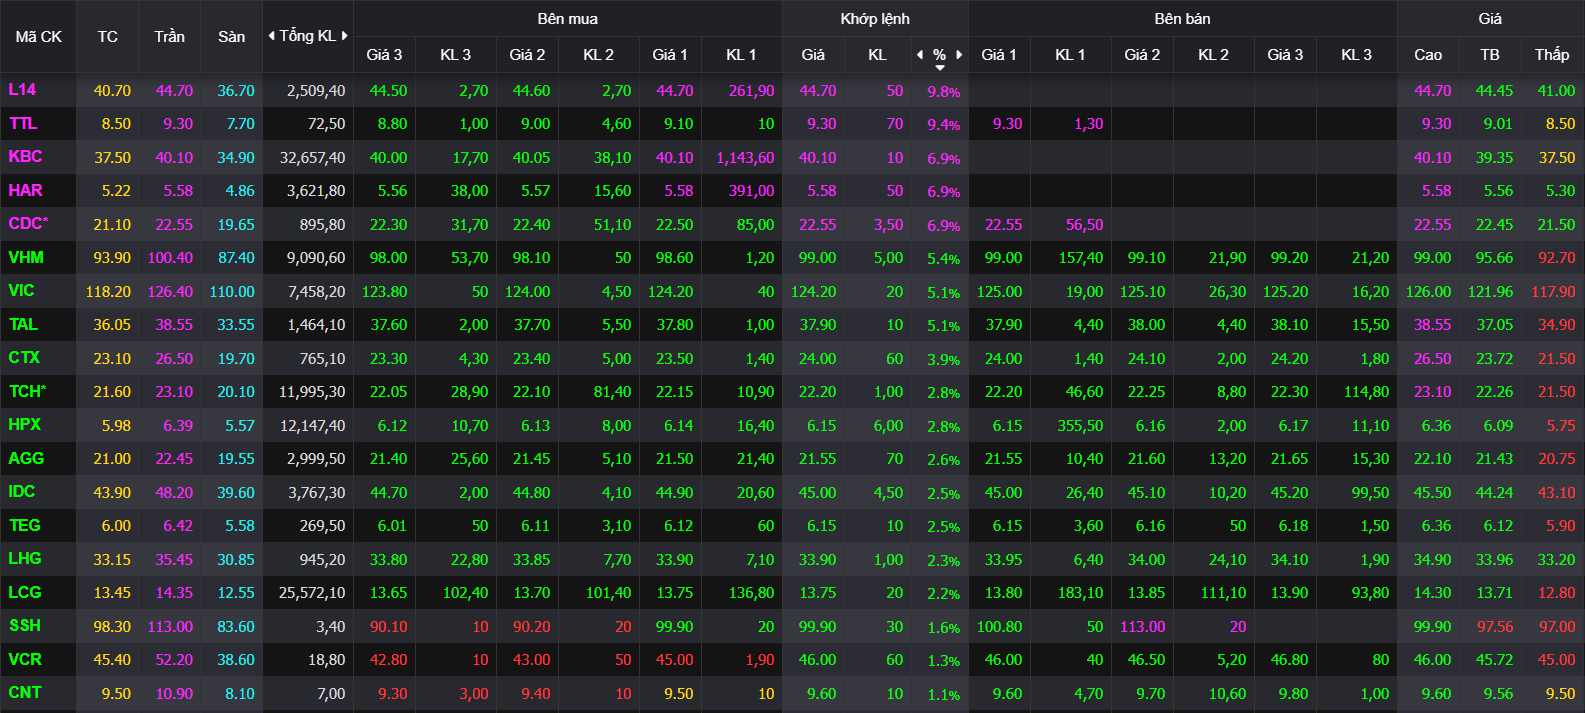Click SSH sell price 113.00
Viewport: 1585px width, 713px height.
tap(1143, 627)
